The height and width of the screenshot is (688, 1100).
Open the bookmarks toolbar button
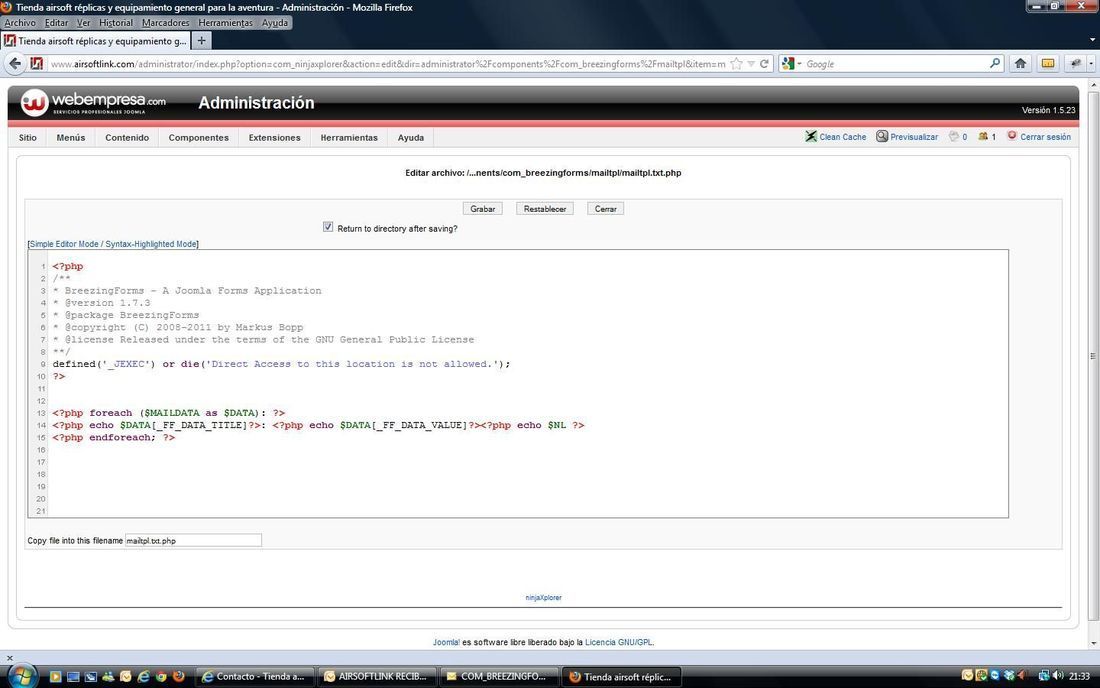coord(1047,64)
